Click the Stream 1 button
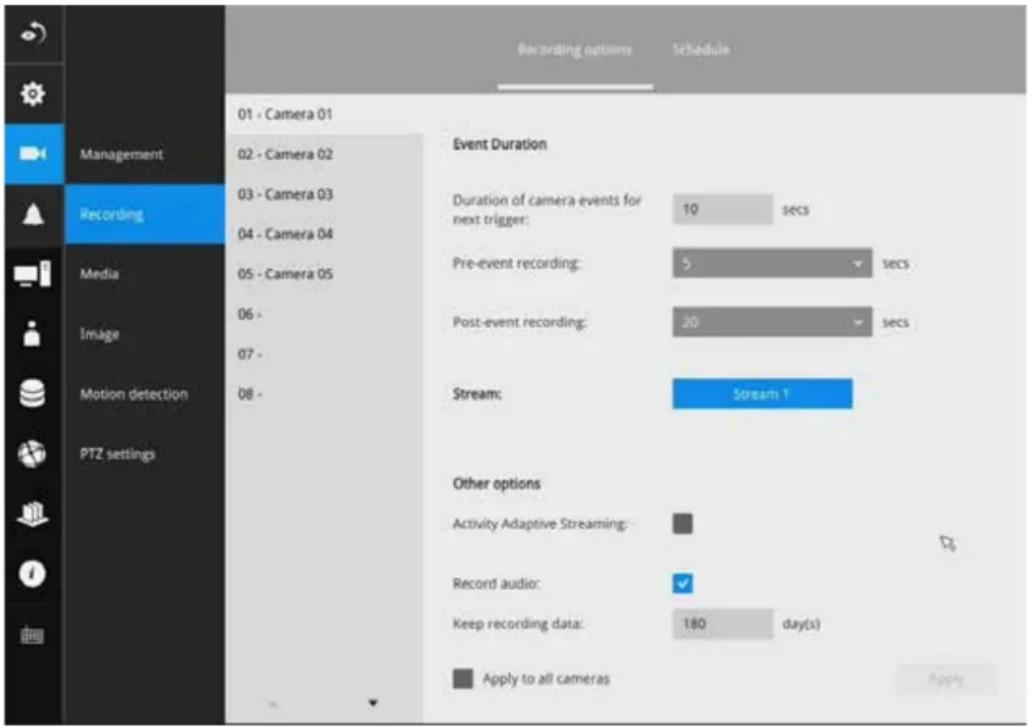This screenshot has width=1031, height=728. click(762, 394)
